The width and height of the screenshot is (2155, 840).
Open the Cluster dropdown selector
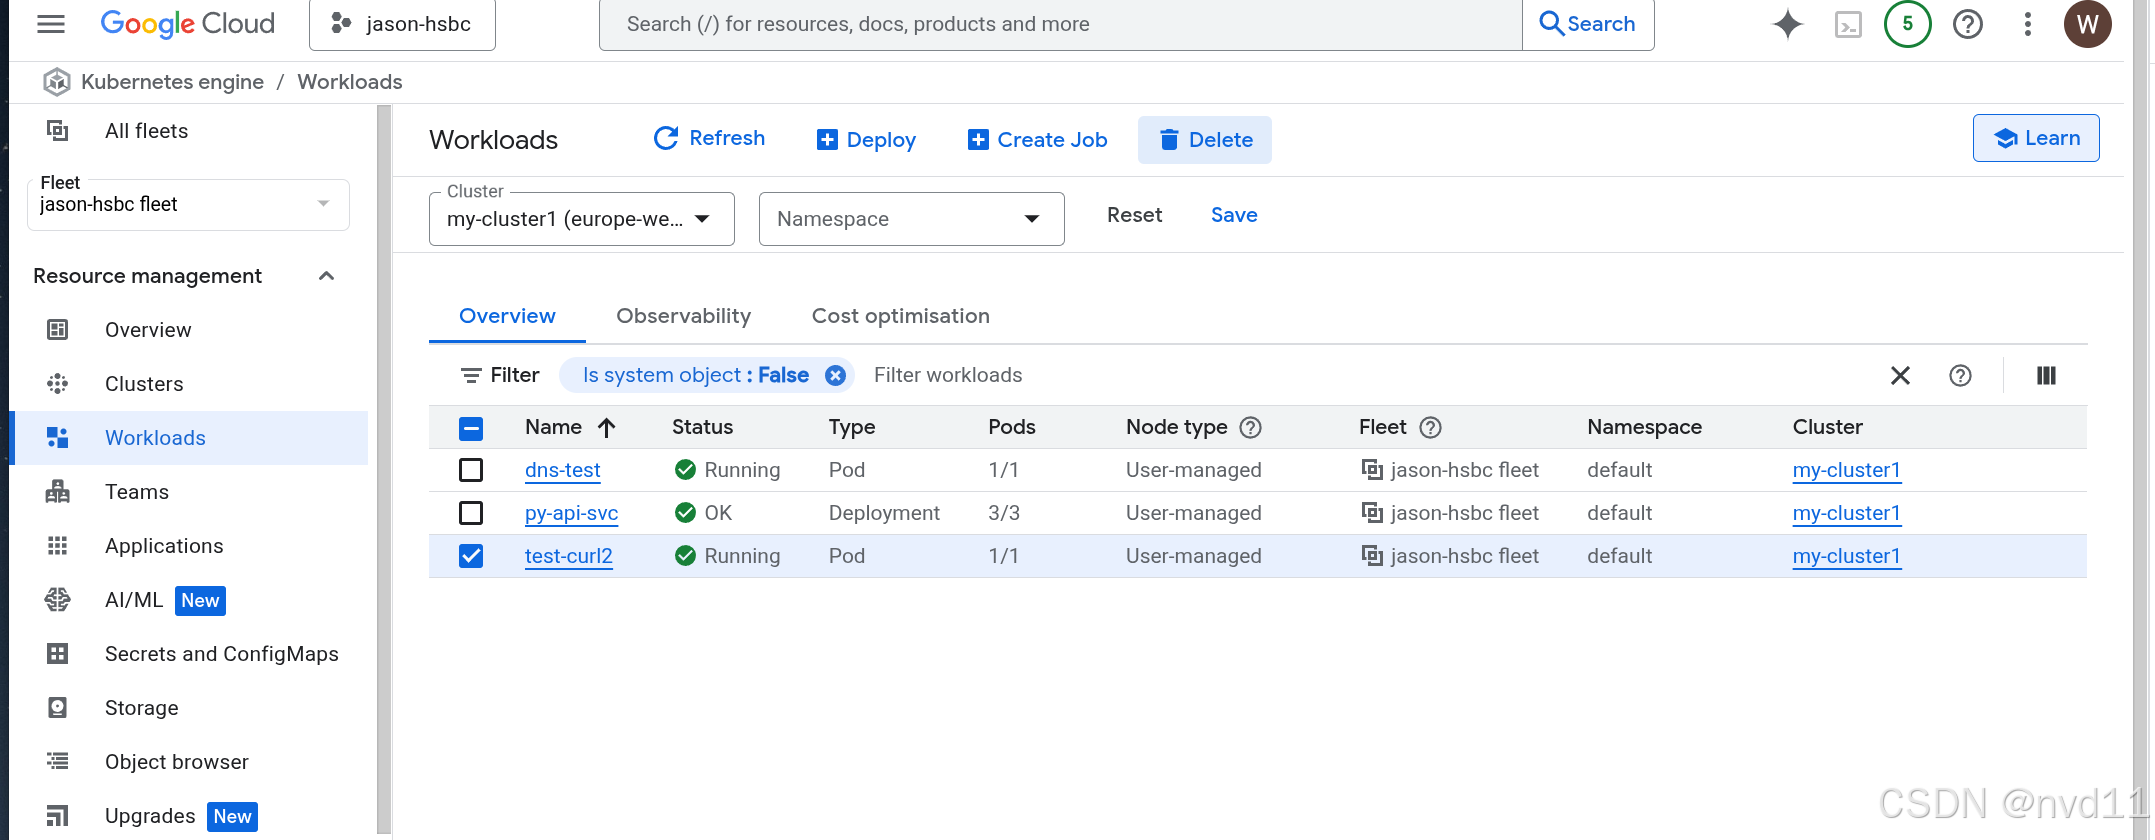tap(581, 219)
